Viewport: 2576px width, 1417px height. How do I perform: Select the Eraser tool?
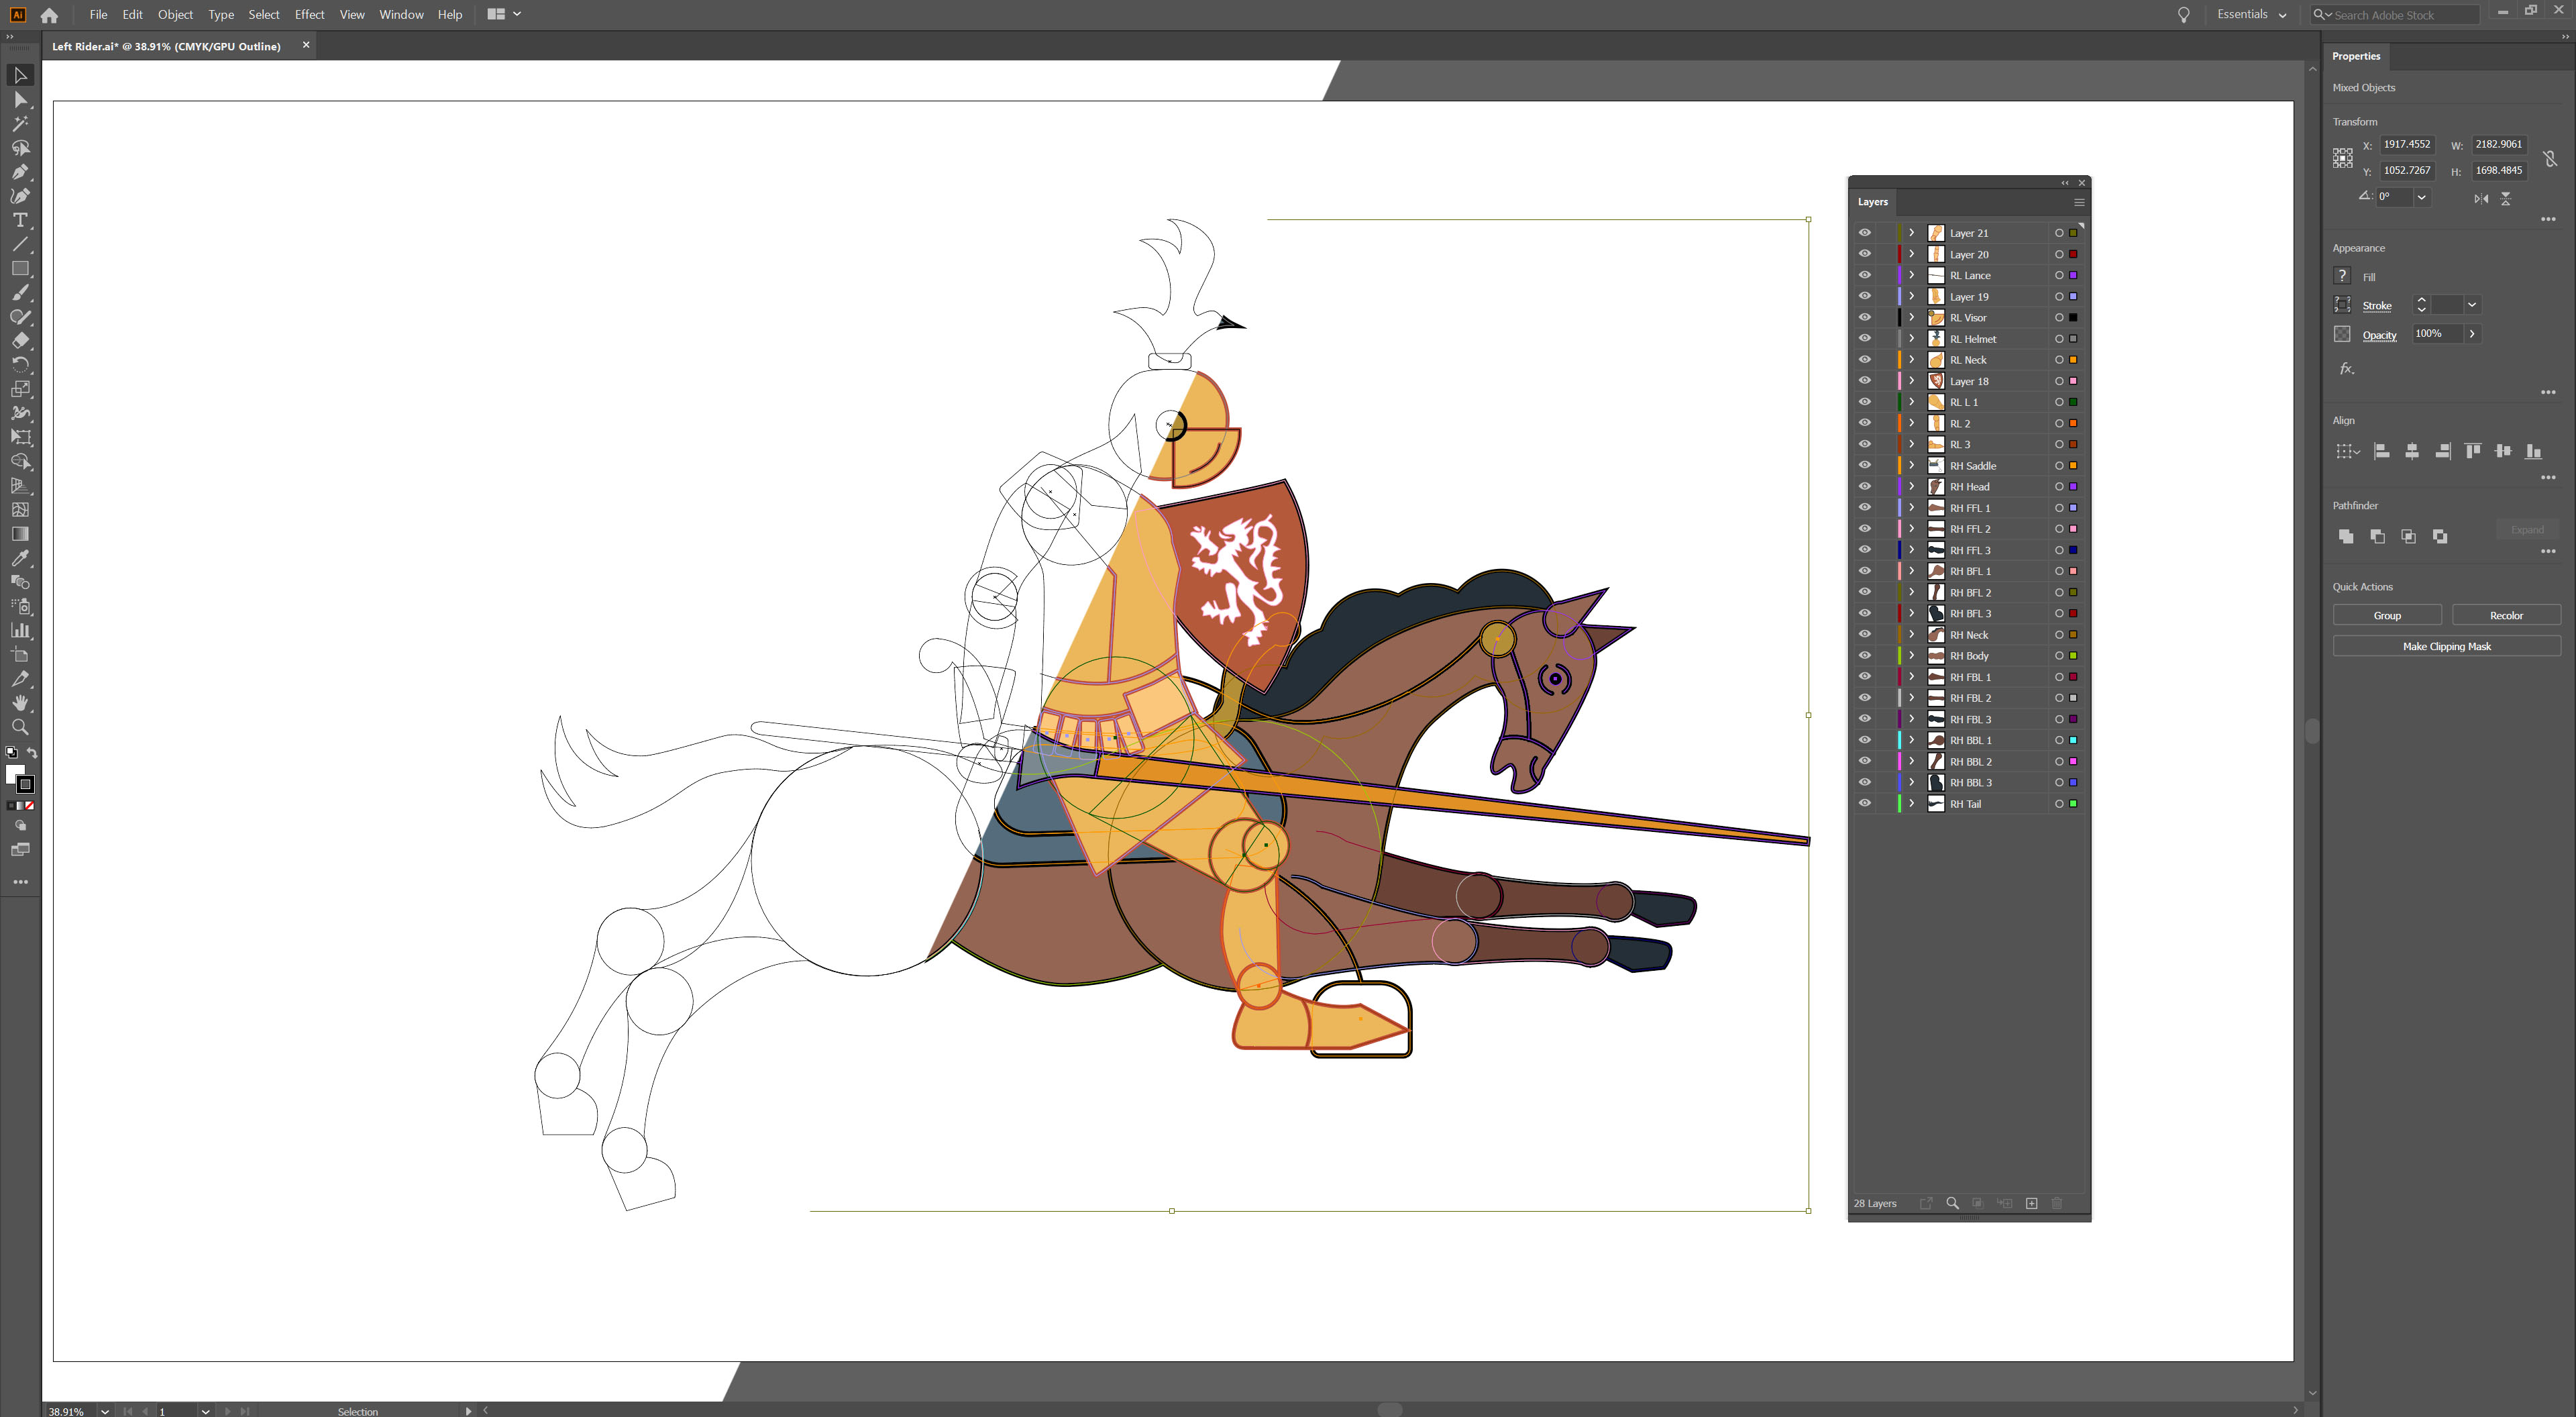pos(20,341)
